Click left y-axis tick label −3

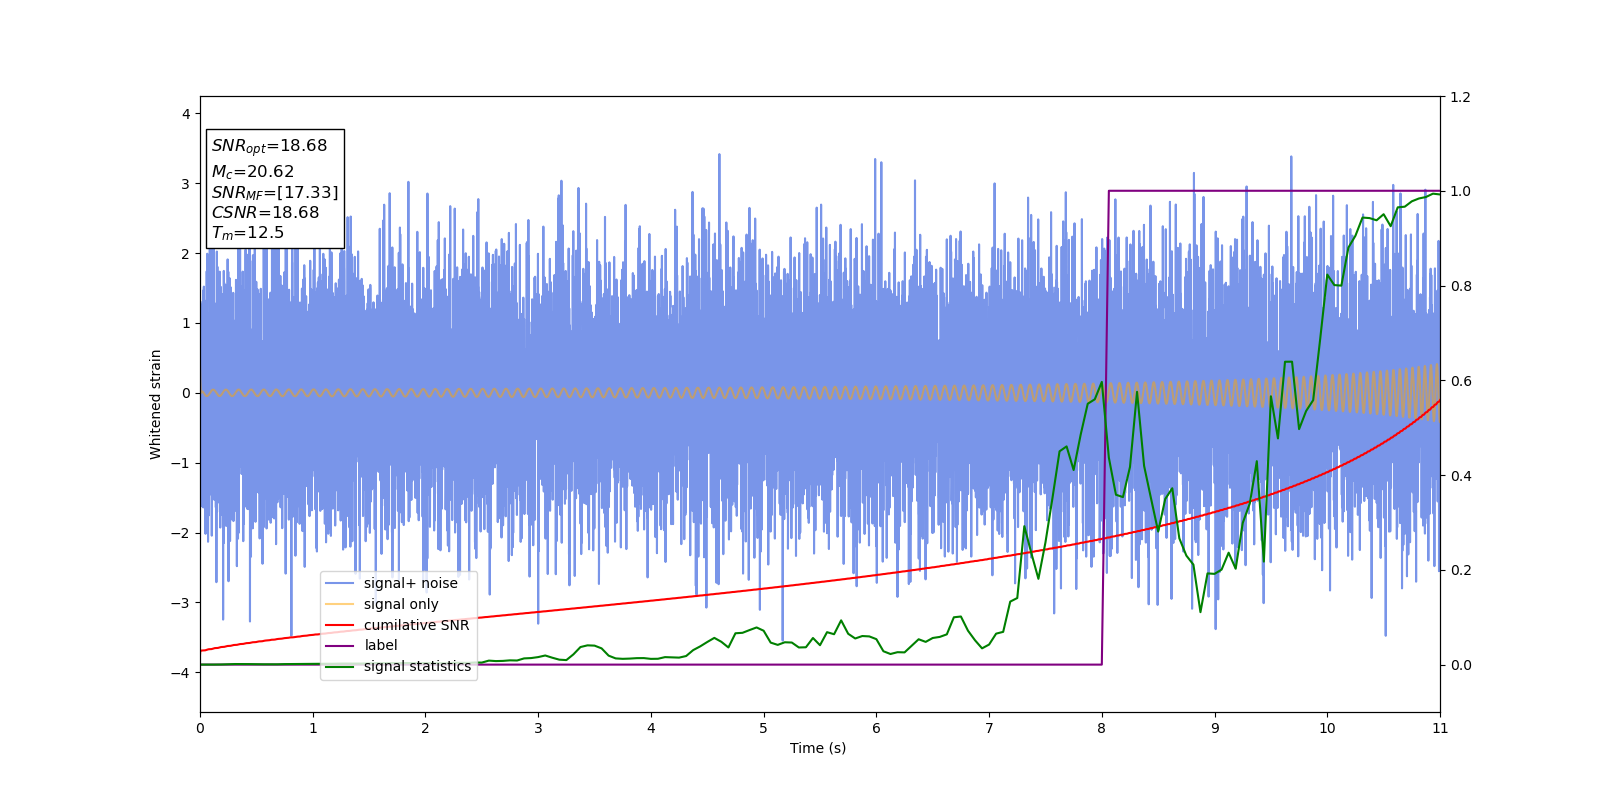pos(180,603)
